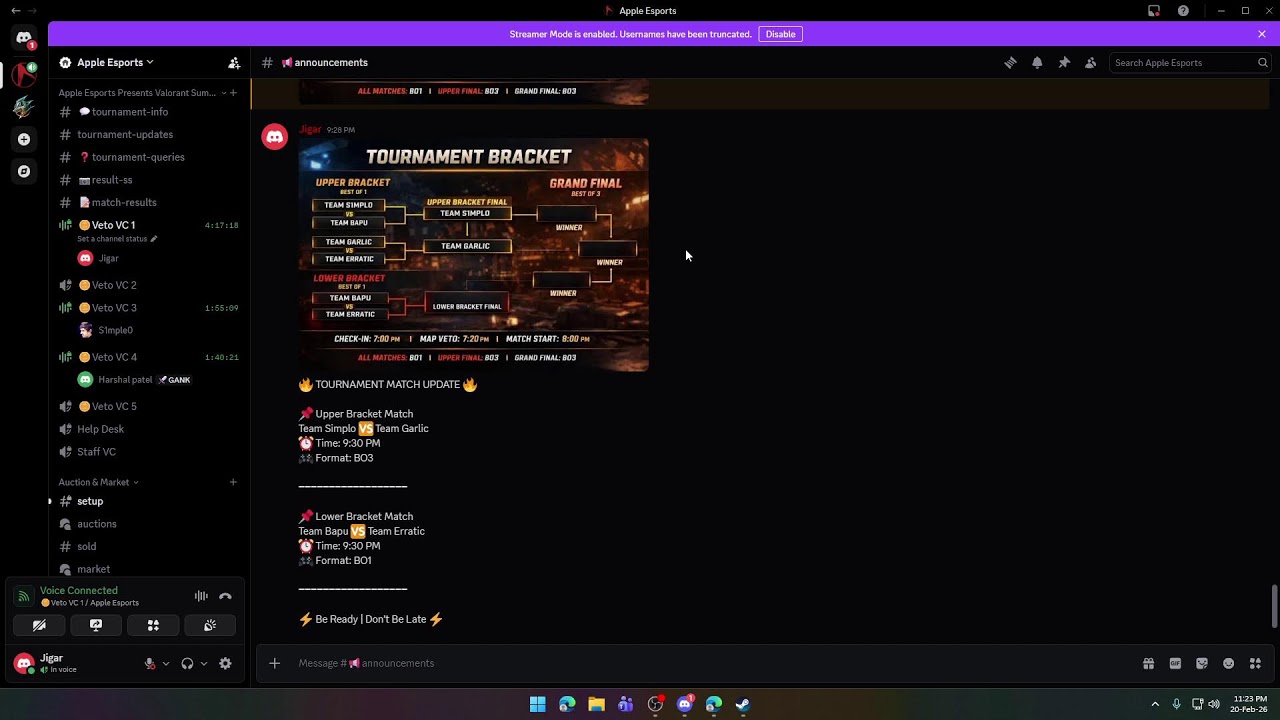Open voice connection quality details icon
This screenshot has width=1280, height=720.
click(23, 596)
